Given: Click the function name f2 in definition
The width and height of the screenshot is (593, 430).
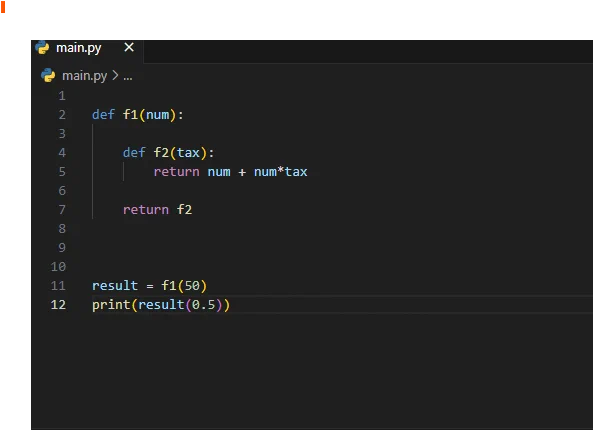Looking at the screenshot, I should point(161,152).
